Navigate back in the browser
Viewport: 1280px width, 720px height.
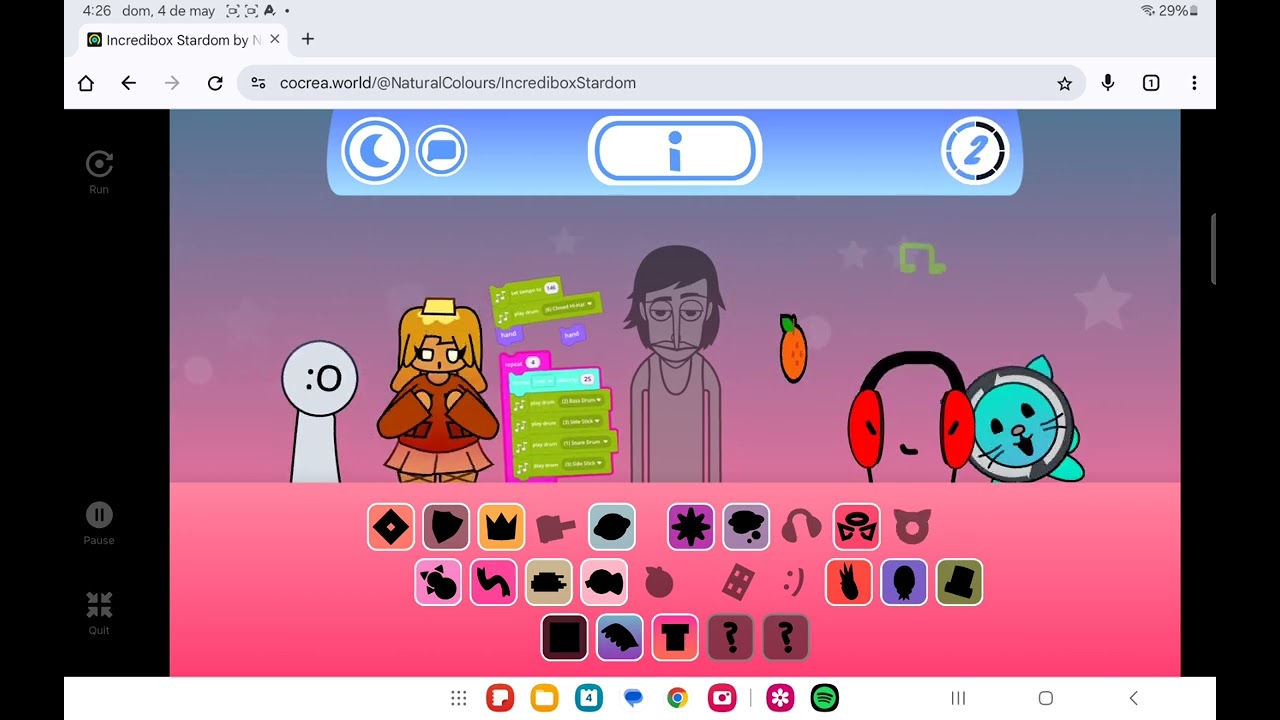point(129,83)
